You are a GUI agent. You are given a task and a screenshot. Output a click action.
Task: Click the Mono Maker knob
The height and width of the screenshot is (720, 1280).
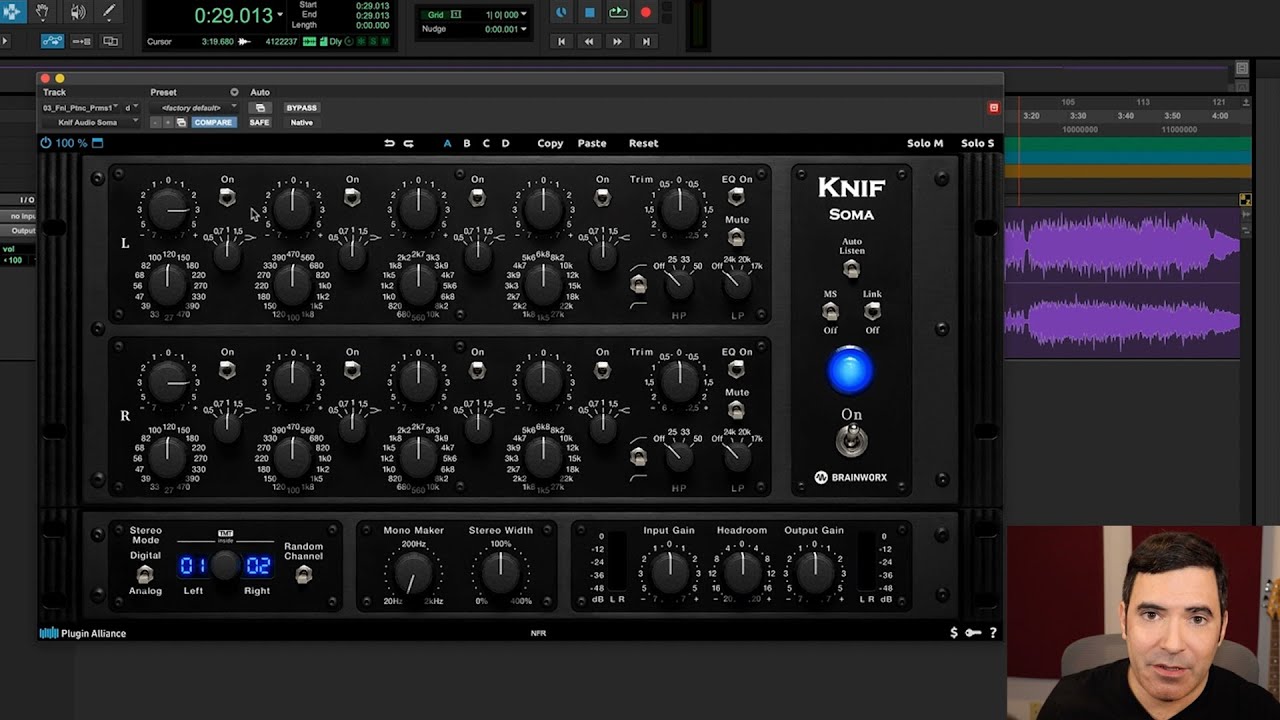click(412, 573)
